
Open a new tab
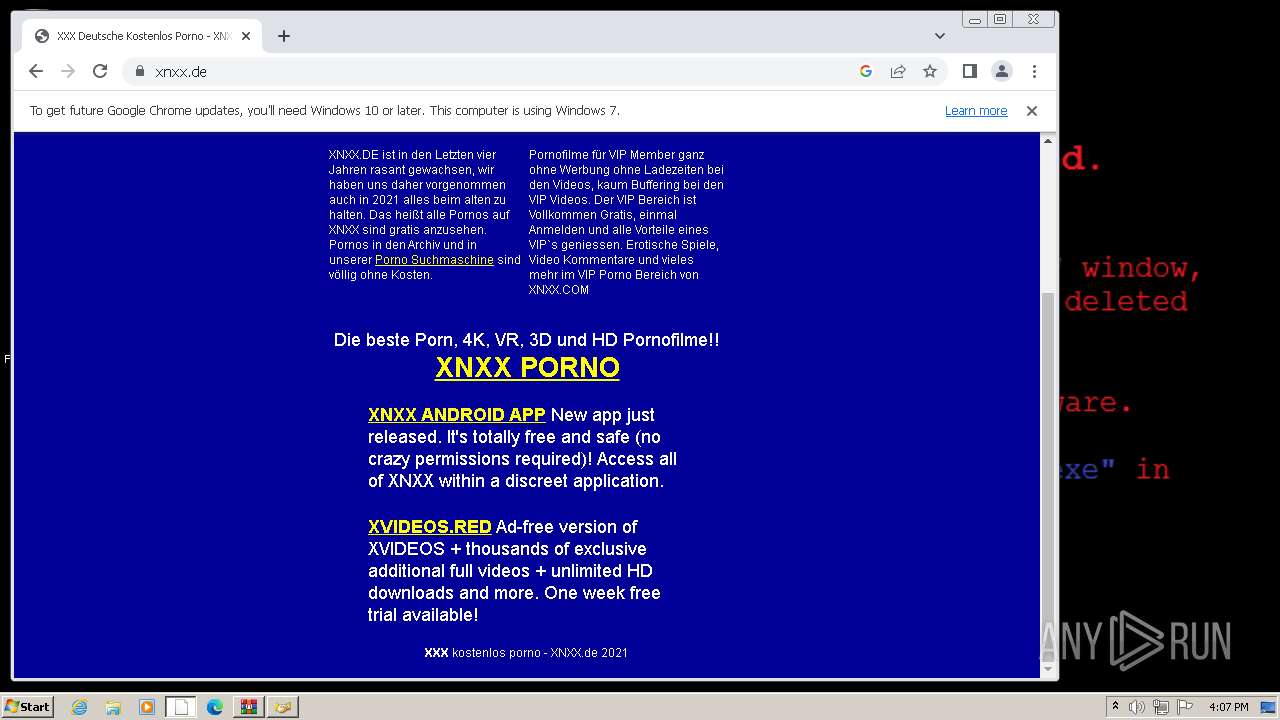click(284, 36)
